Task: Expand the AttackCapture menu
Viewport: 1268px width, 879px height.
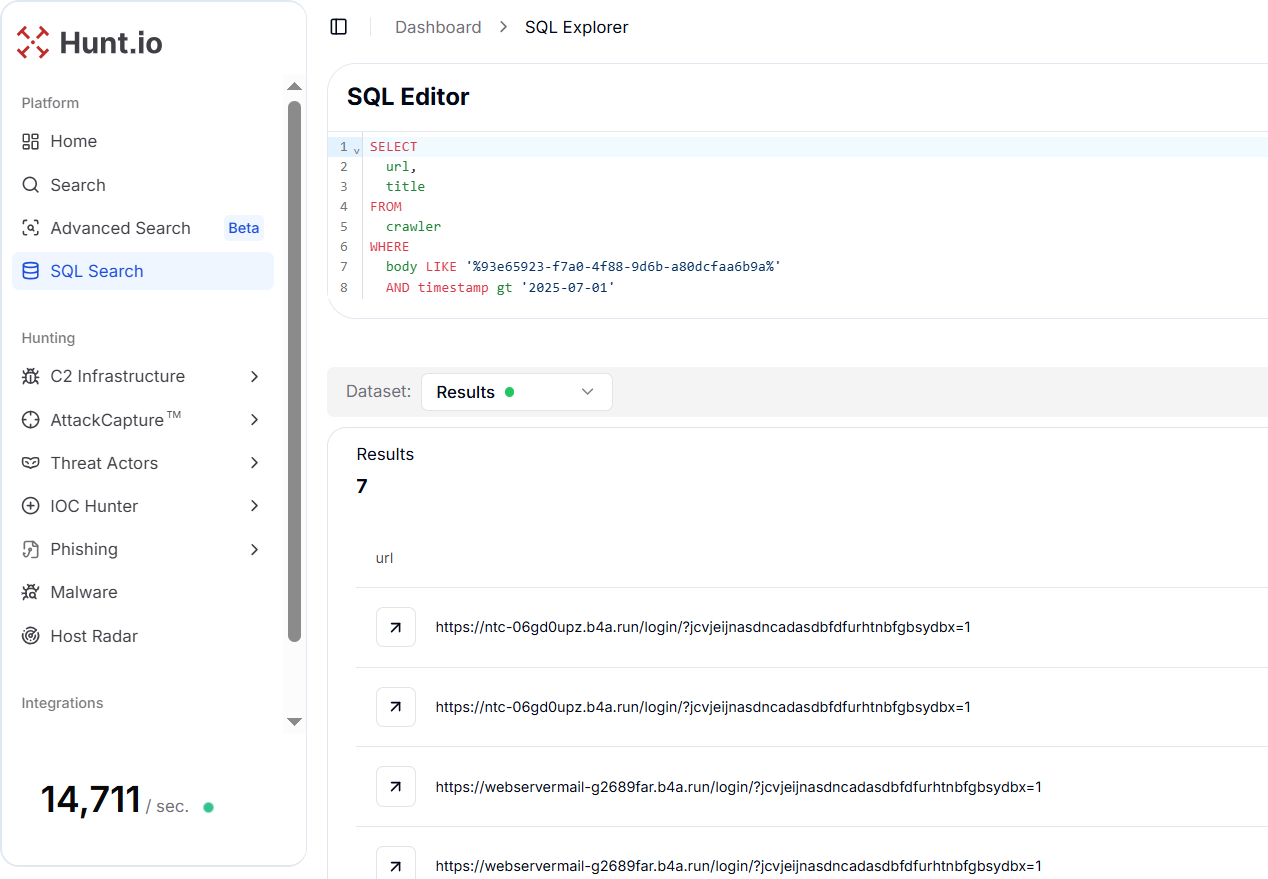Action: 254,420
